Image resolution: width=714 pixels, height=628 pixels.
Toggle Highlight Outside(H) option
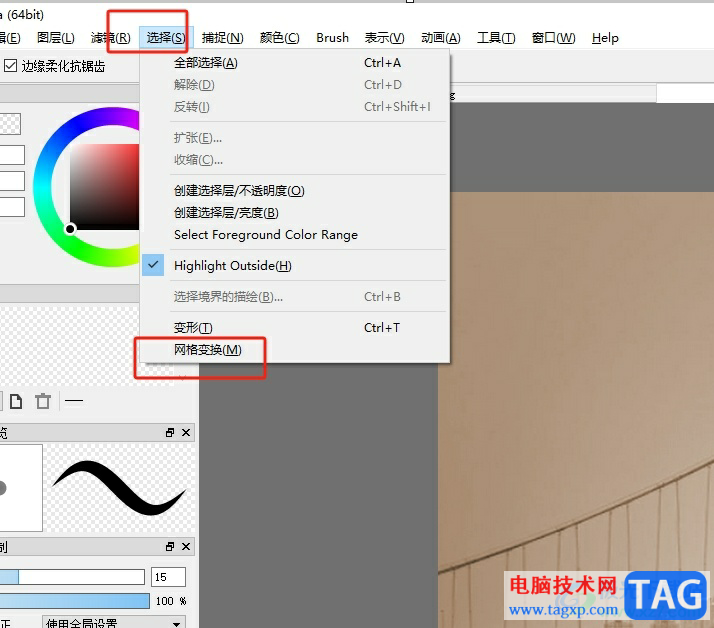coord(295,265)
